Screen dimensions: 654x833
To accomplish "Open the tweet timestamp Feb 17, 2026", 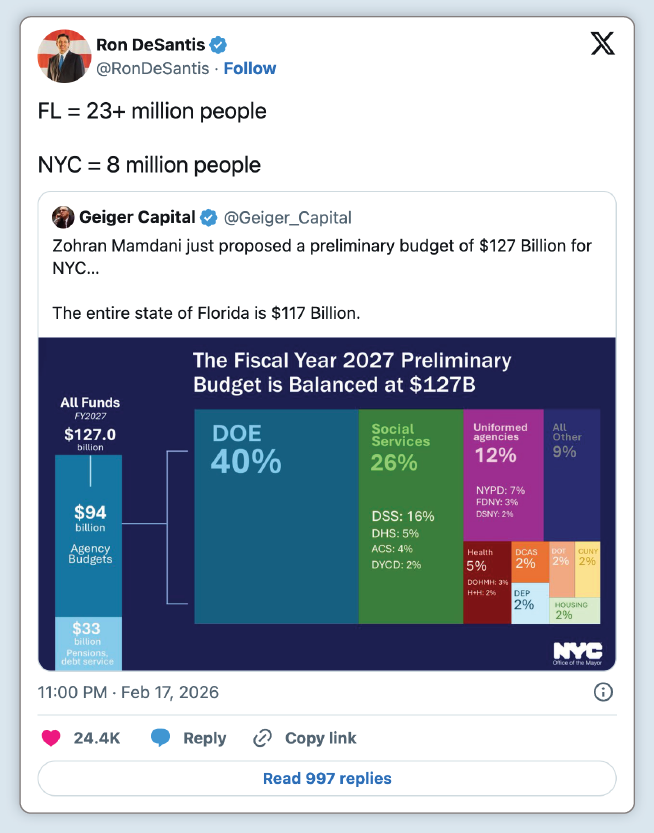I will tap(128, 692).
